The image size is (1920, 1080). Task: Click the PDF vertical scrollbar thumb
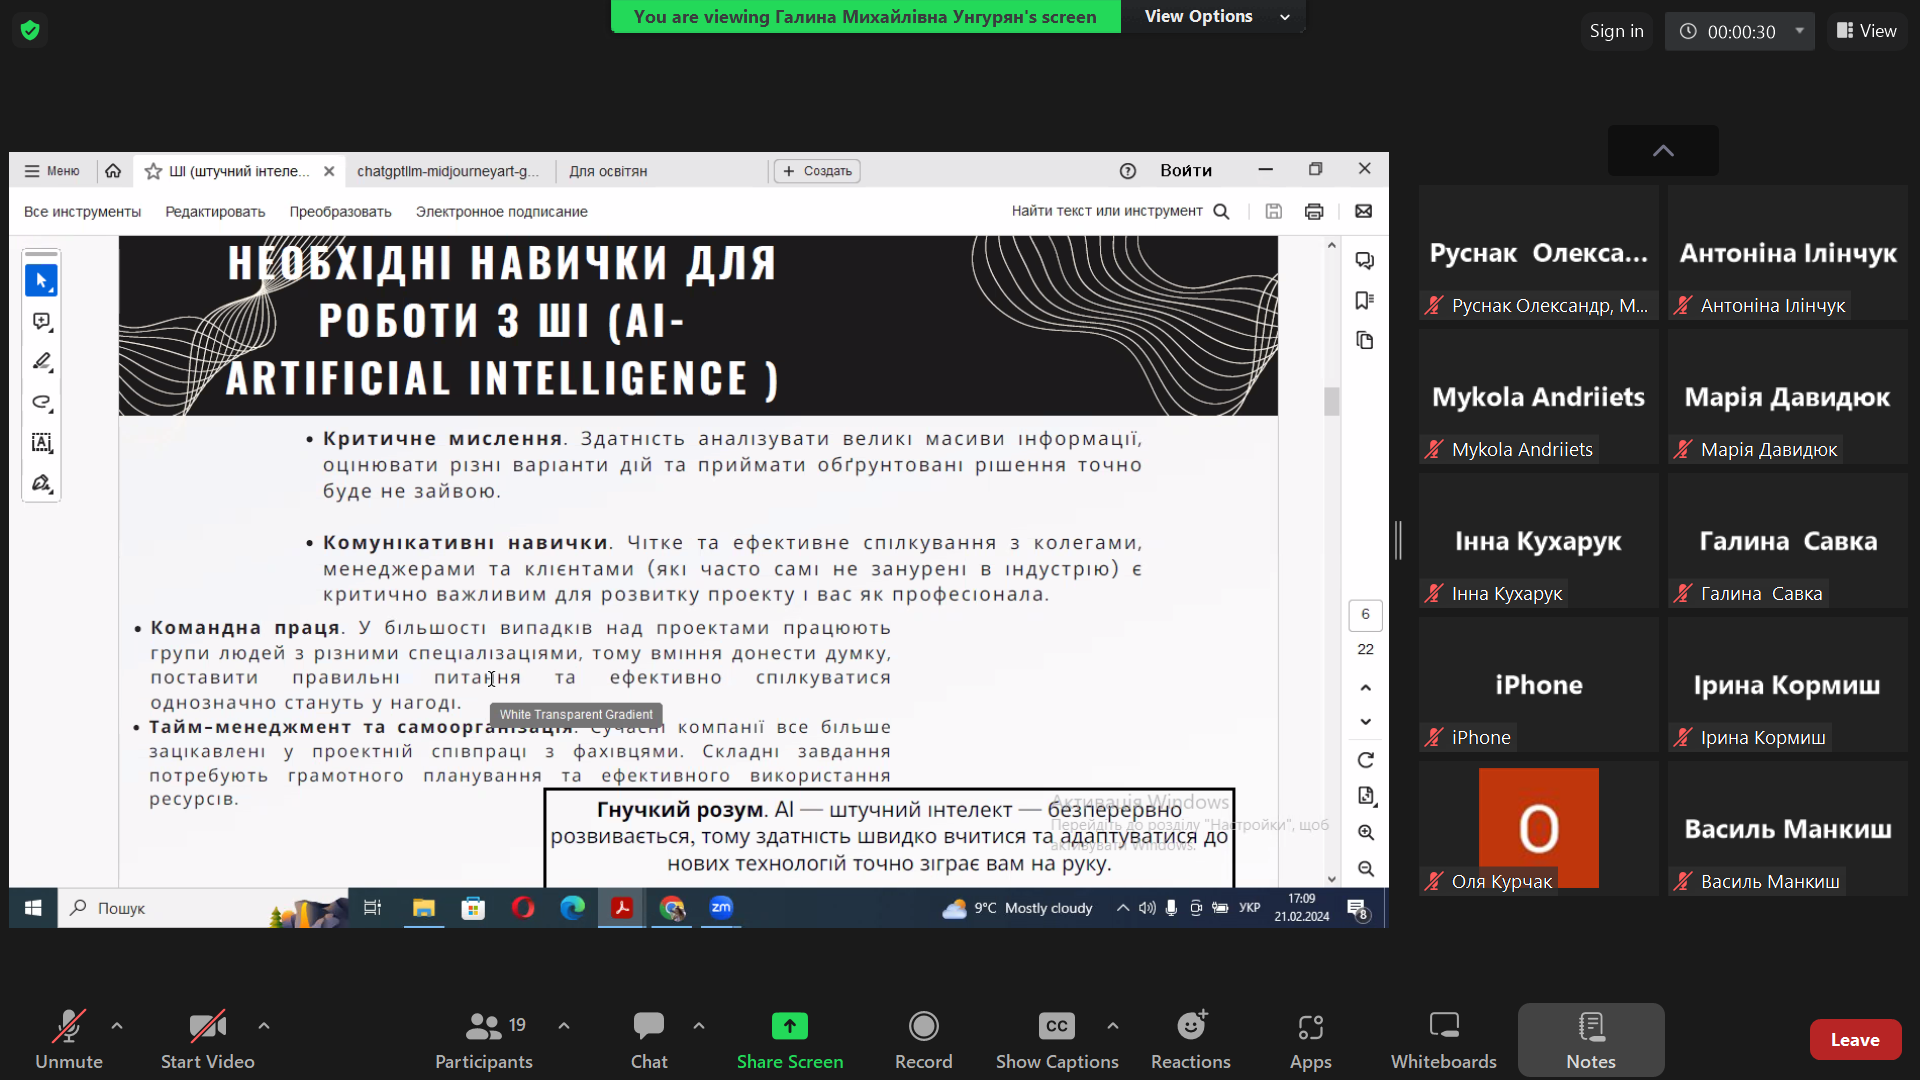[1331, 401]
